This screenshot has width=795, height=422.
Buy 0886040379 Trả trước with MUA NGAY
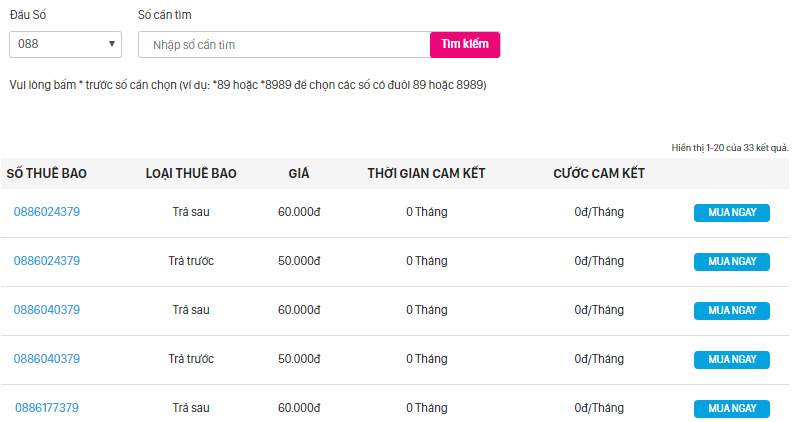point(732,360)
